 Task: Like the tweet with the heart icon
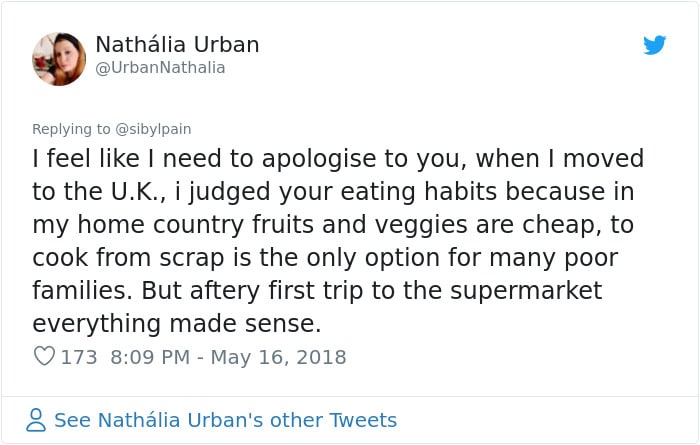[x=44, y=356]
